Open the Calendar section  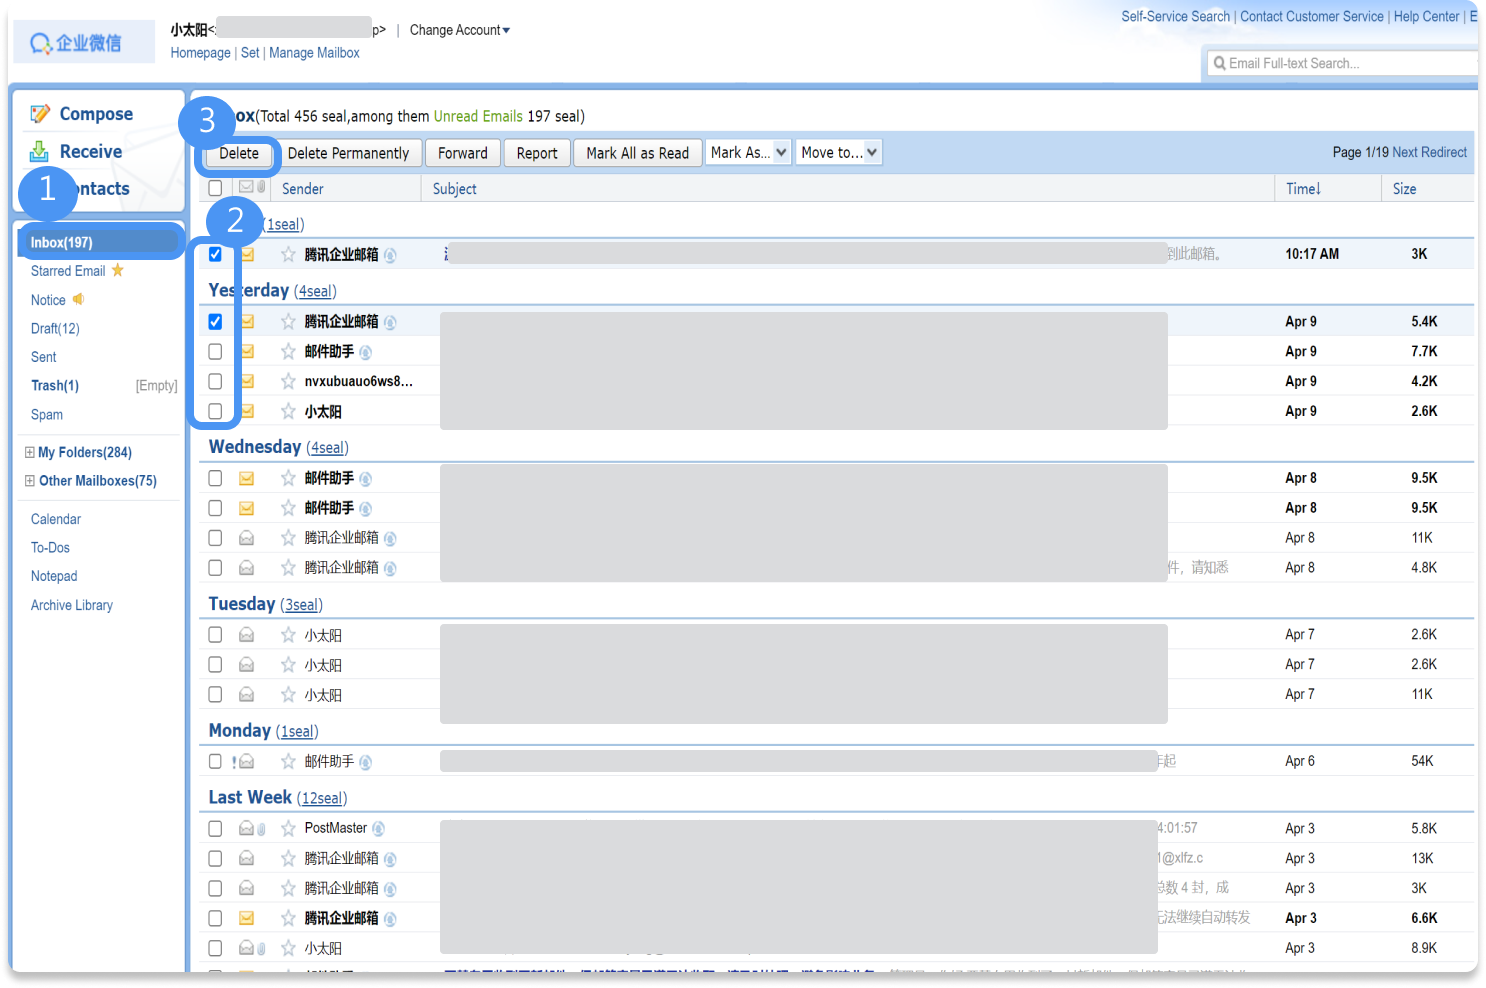tap(56, 519)
